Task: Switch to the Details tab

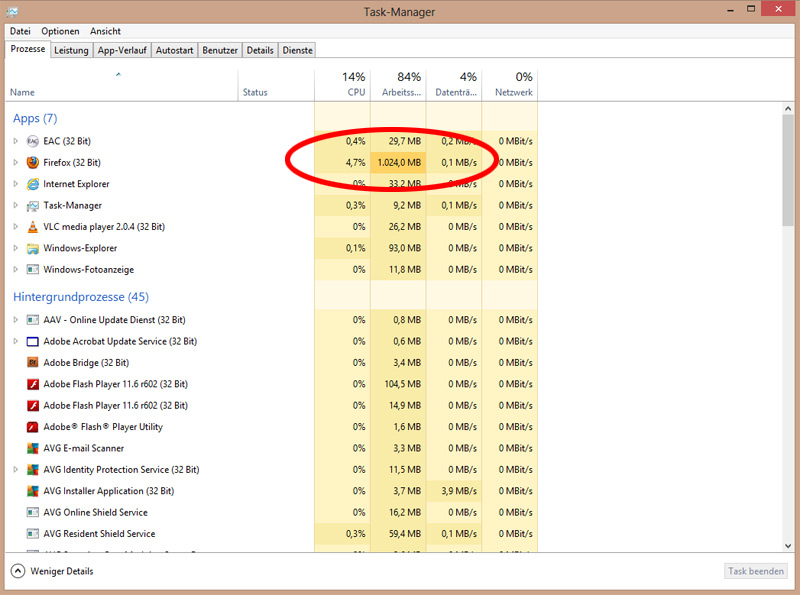Action: pos(260,50)
